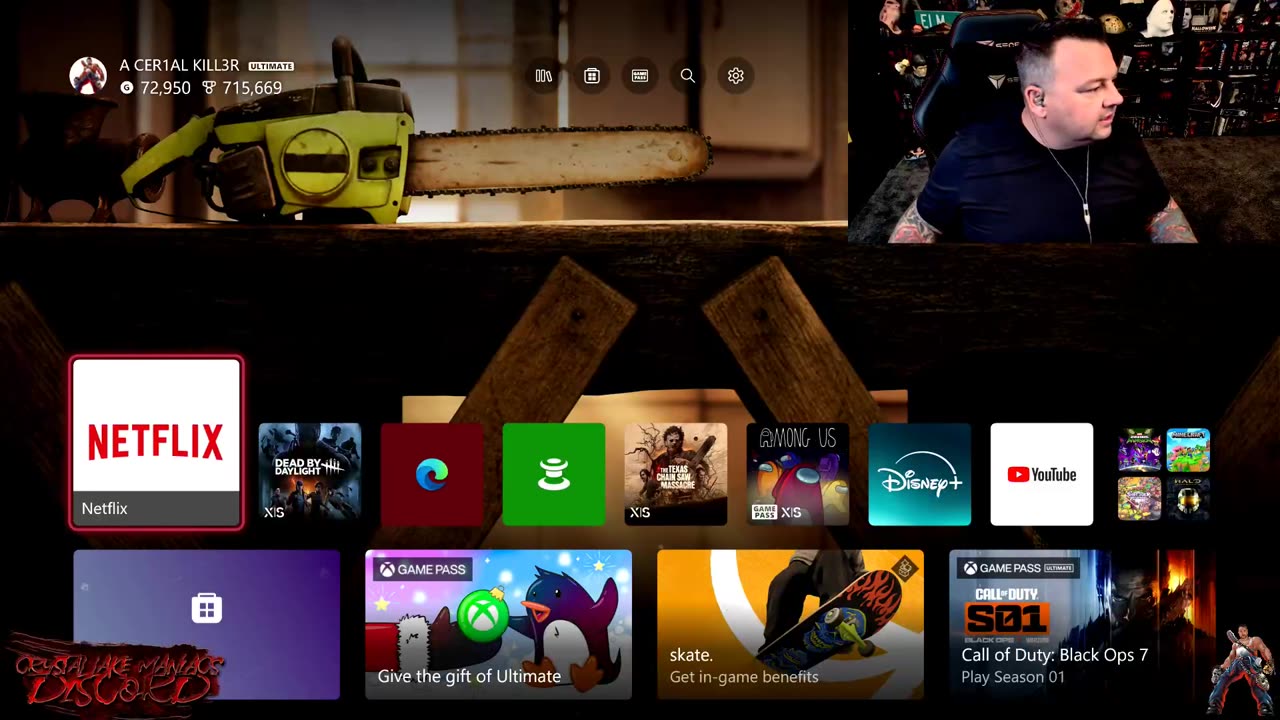Open the YouTube app tile

[1042, 474]
